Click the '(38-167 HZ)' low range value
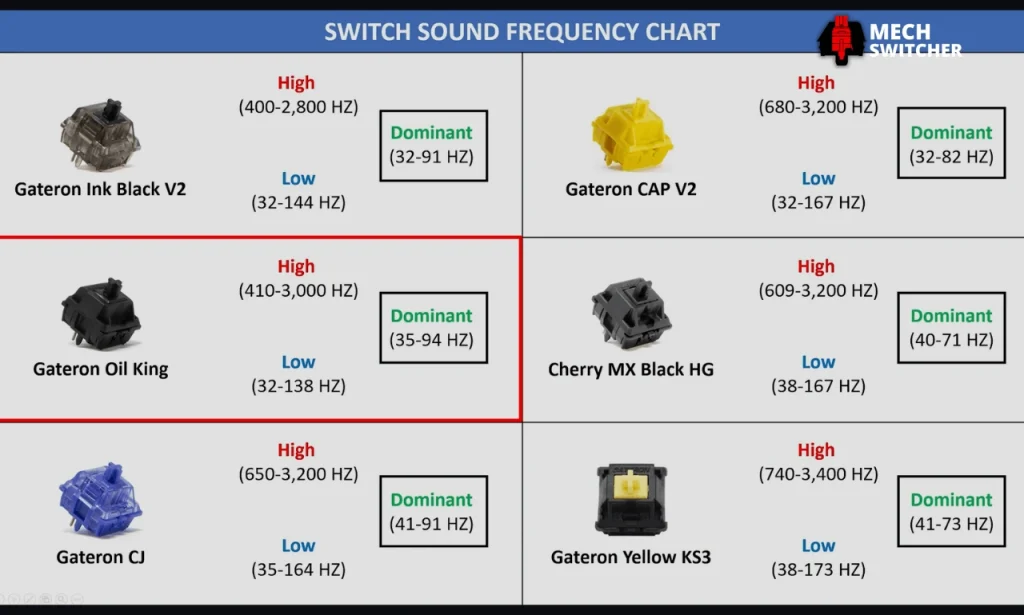Screen dimensions: 1024x615 tap(818, 386)
